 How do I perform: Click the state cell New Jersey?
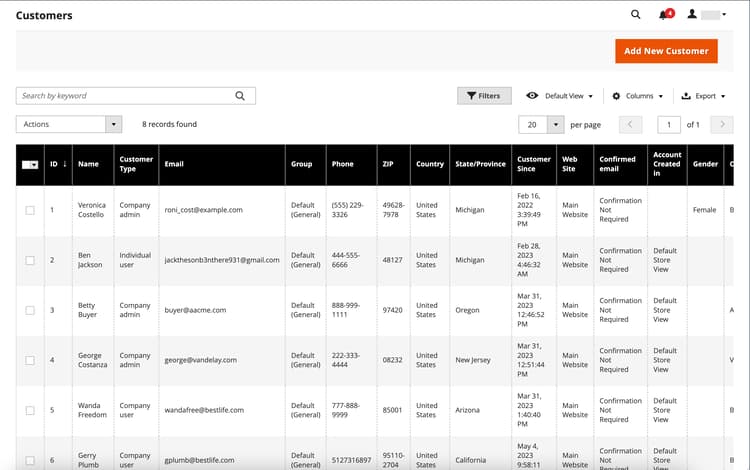click(473, 360)
